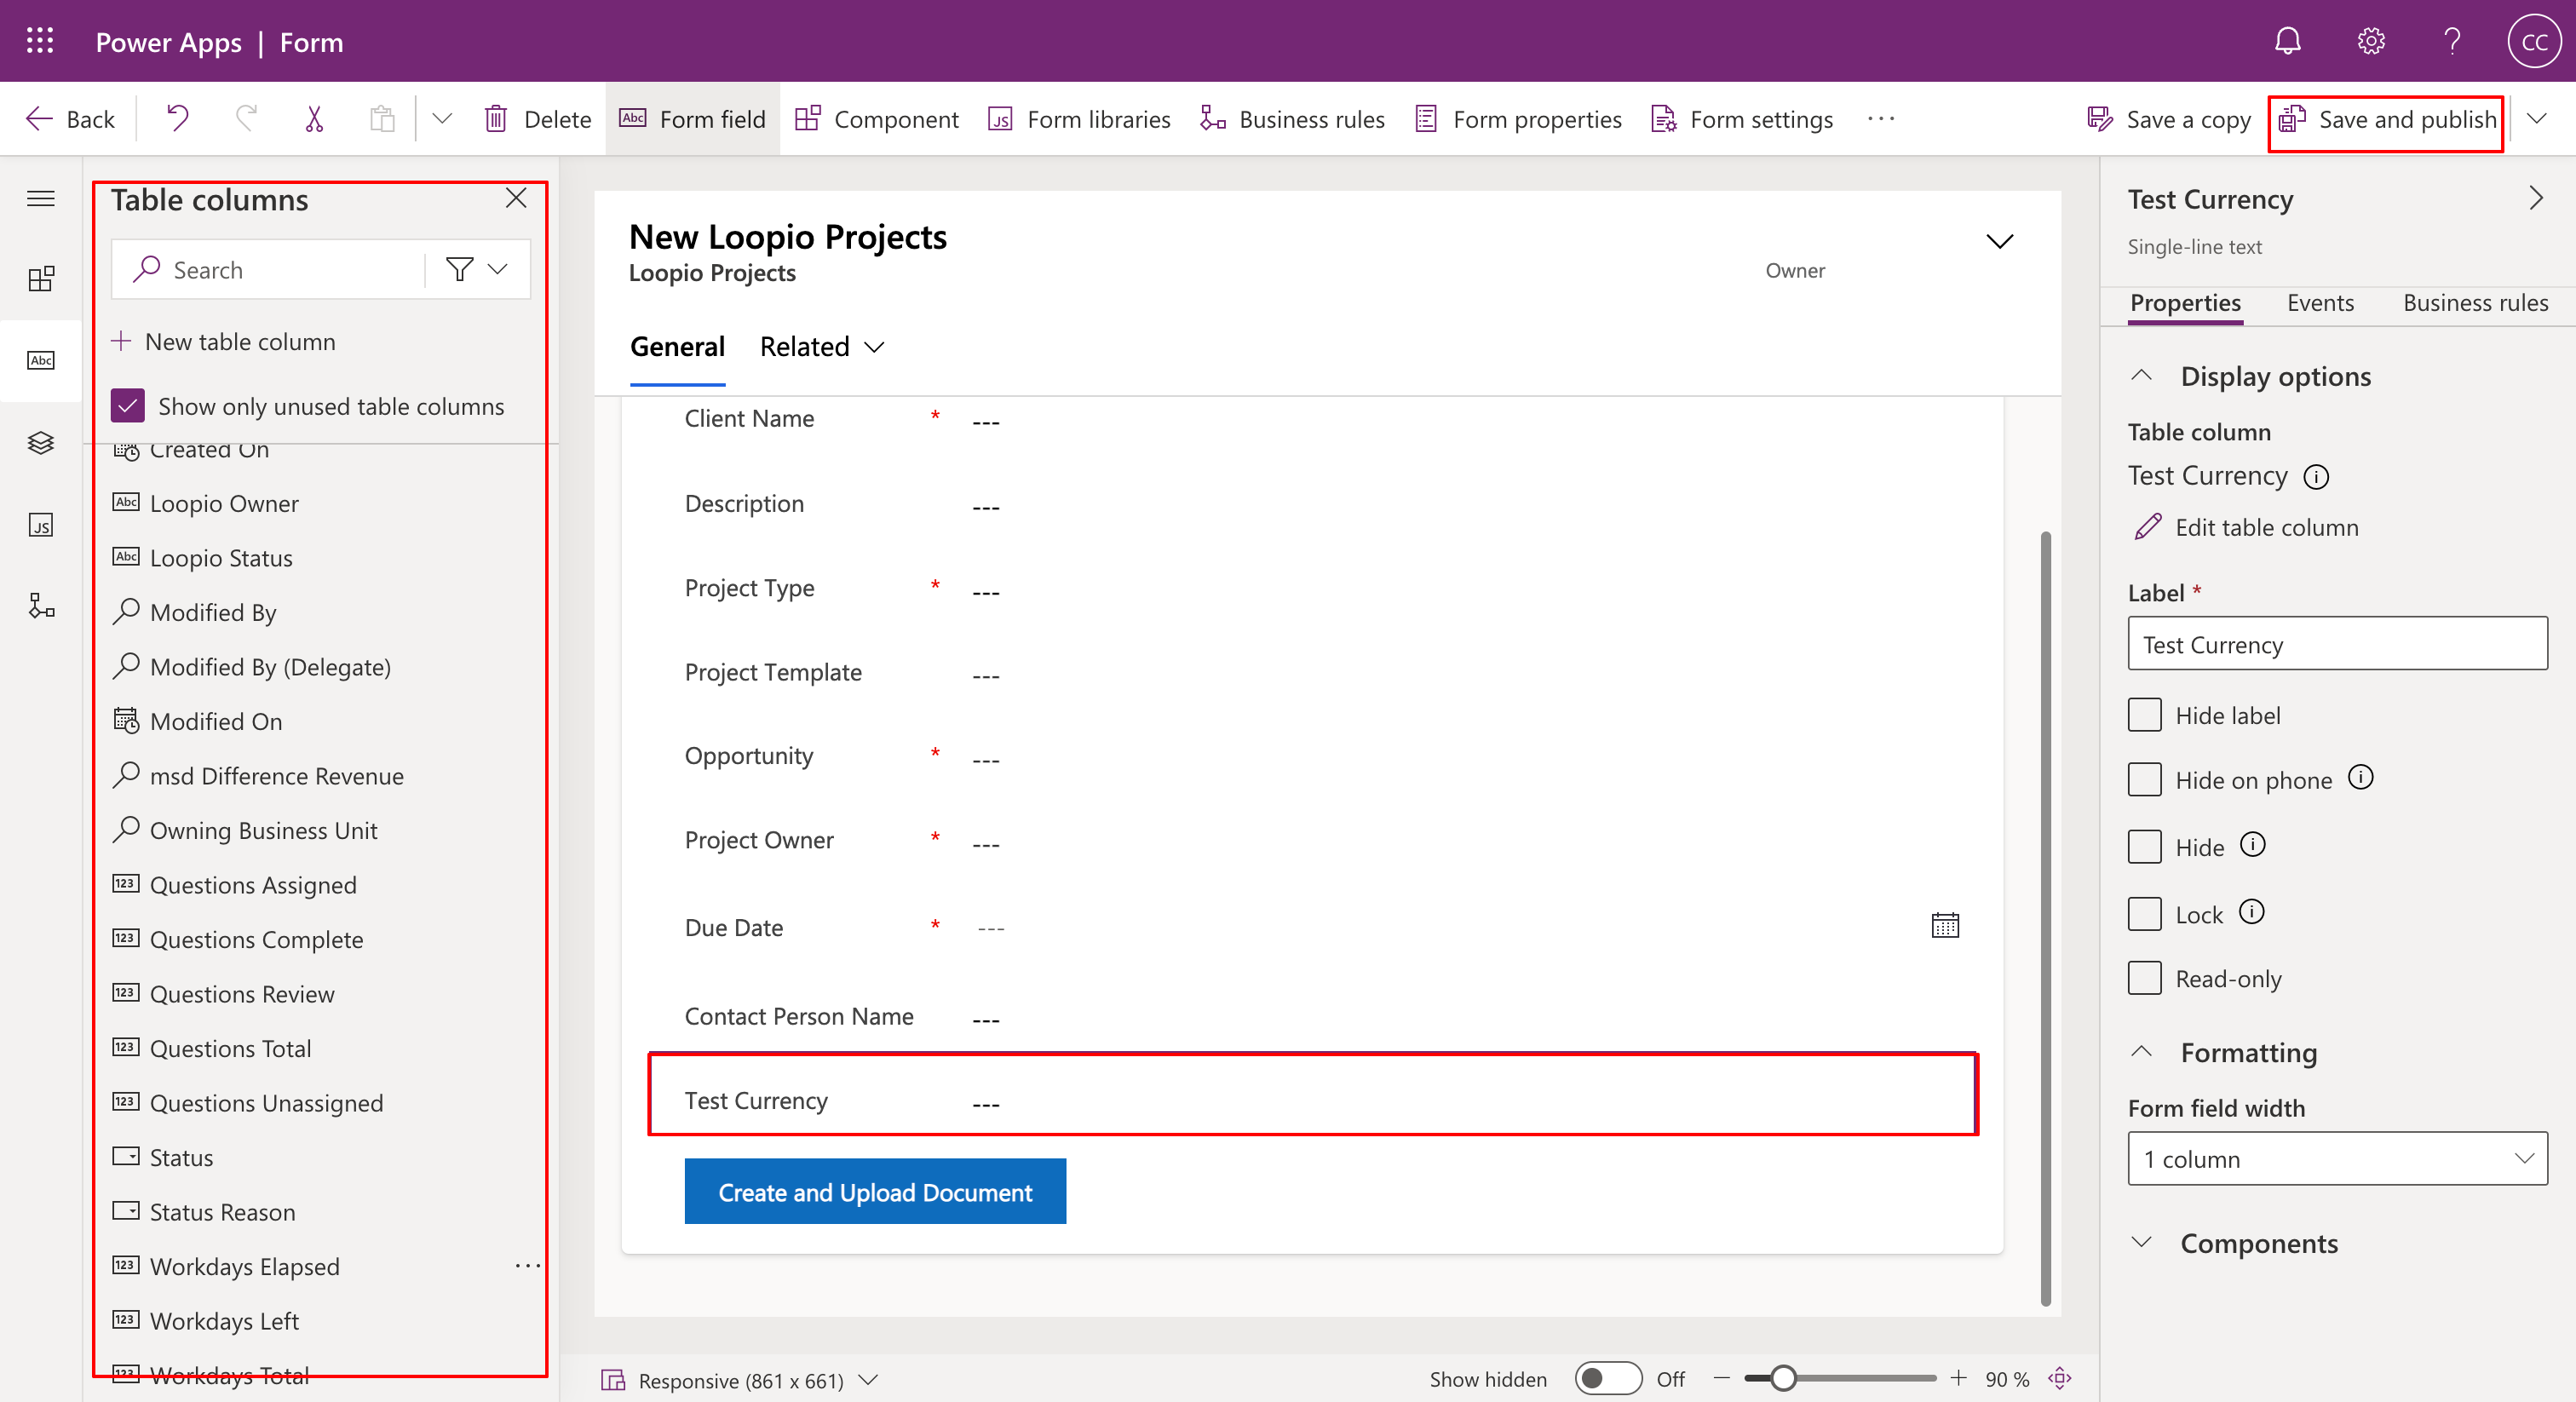Click Form field in the command bar
This screenshot has width=2576, height=1402.
[x=692, y=119]
